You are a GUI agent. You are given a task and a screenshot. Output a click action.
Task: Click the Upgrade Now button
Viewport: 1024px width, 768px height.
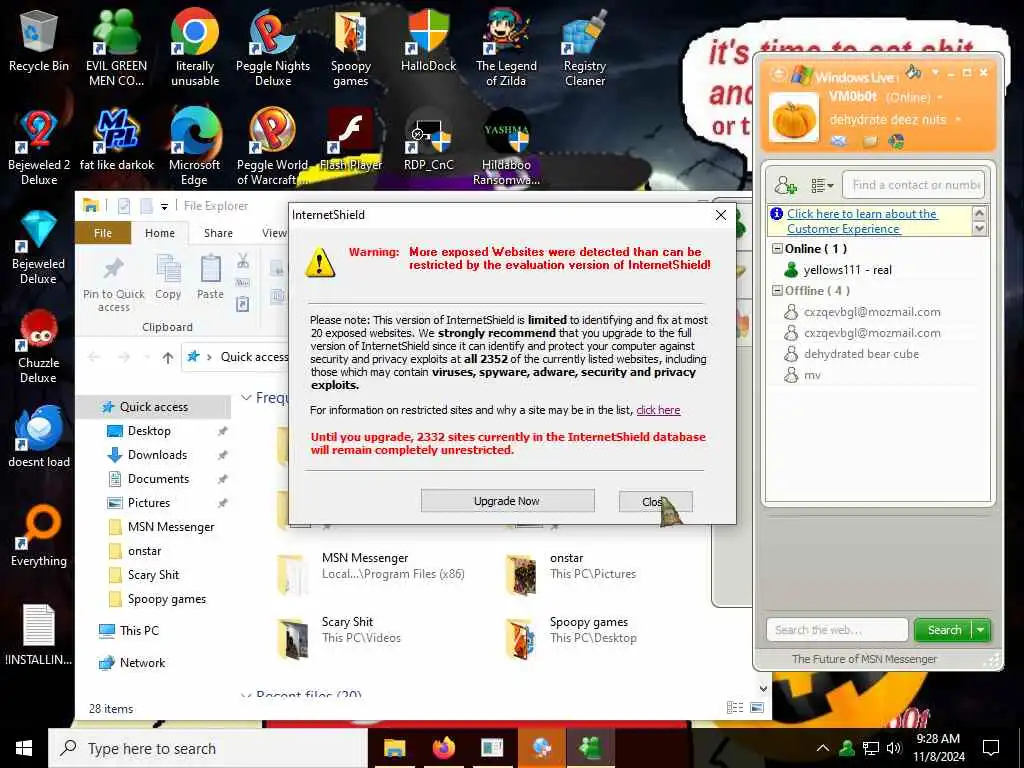(x=507, y=501)
